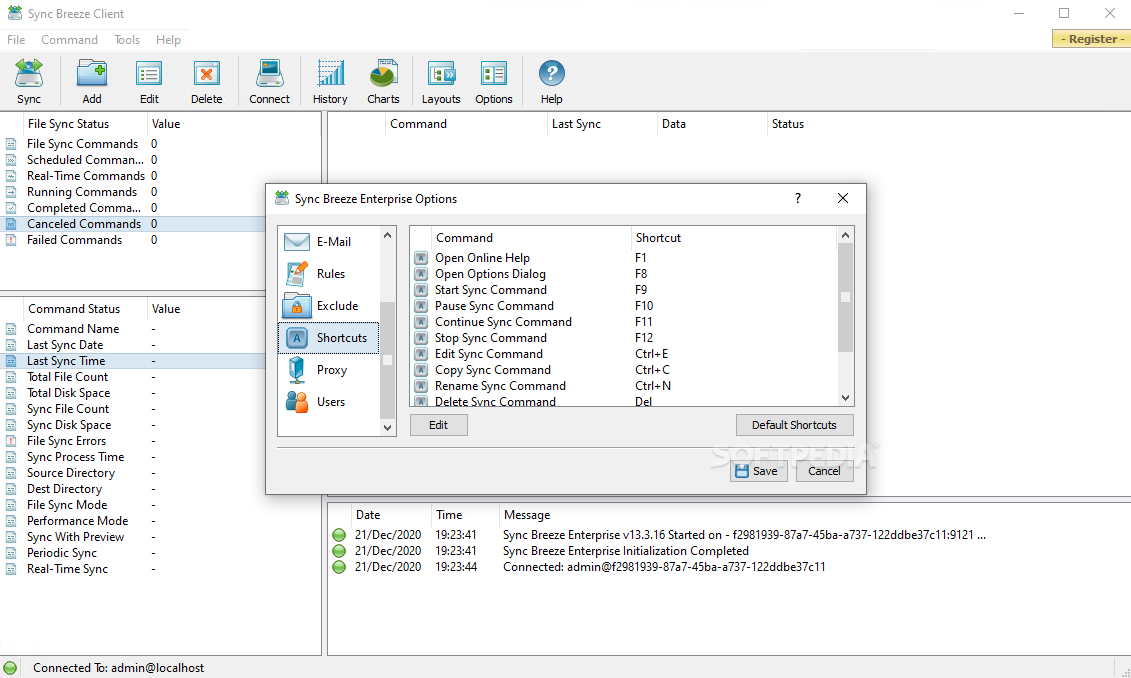This screenshot has width=1131, height=678.
Task: Click the Delete toolbar icon
Action: pos(206,82)
